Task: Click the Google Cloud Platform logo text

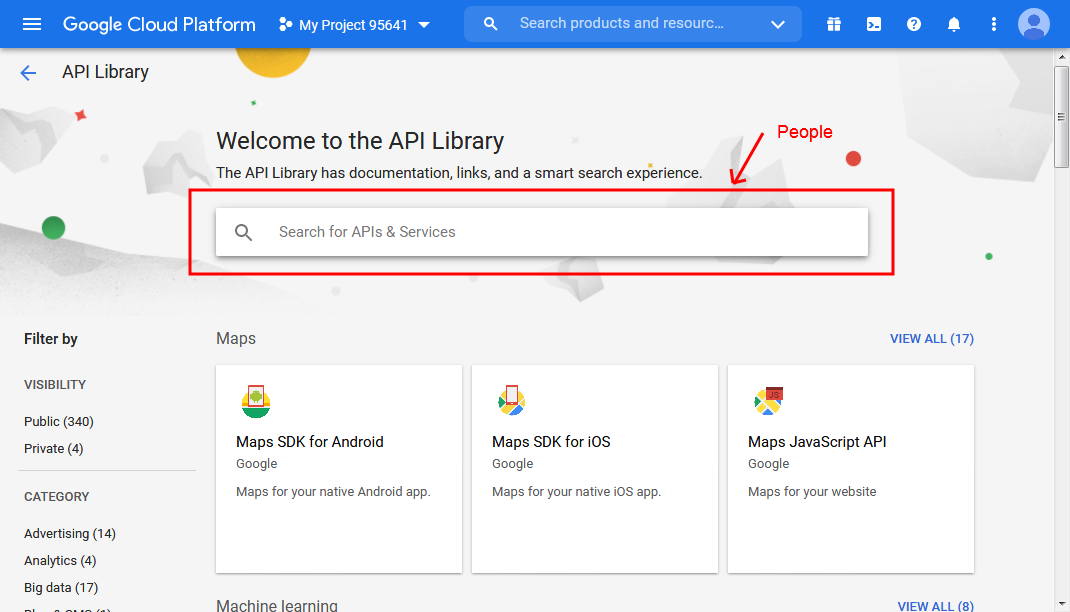Action: (x=159, y=25)
